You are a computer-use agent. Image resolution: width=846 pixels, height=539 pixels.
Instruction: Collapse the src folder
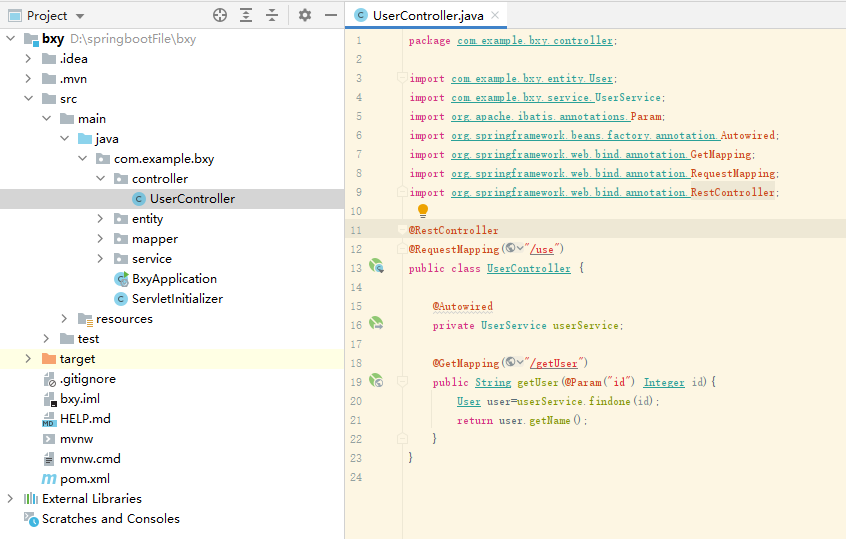point(29,98)
